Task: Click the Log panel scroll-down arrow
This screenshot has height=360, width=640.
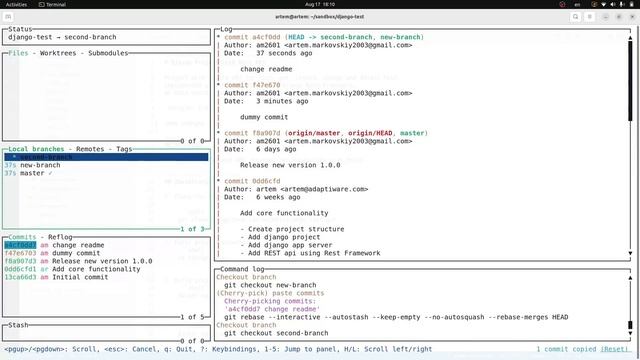Action: 630,253
